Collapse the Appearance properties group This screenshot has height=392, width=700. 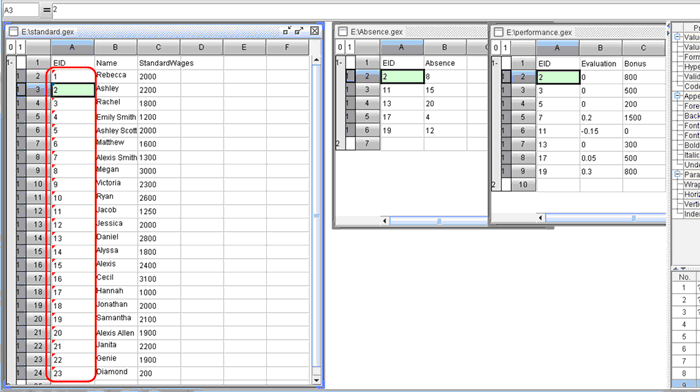click(x=678, y=96)
